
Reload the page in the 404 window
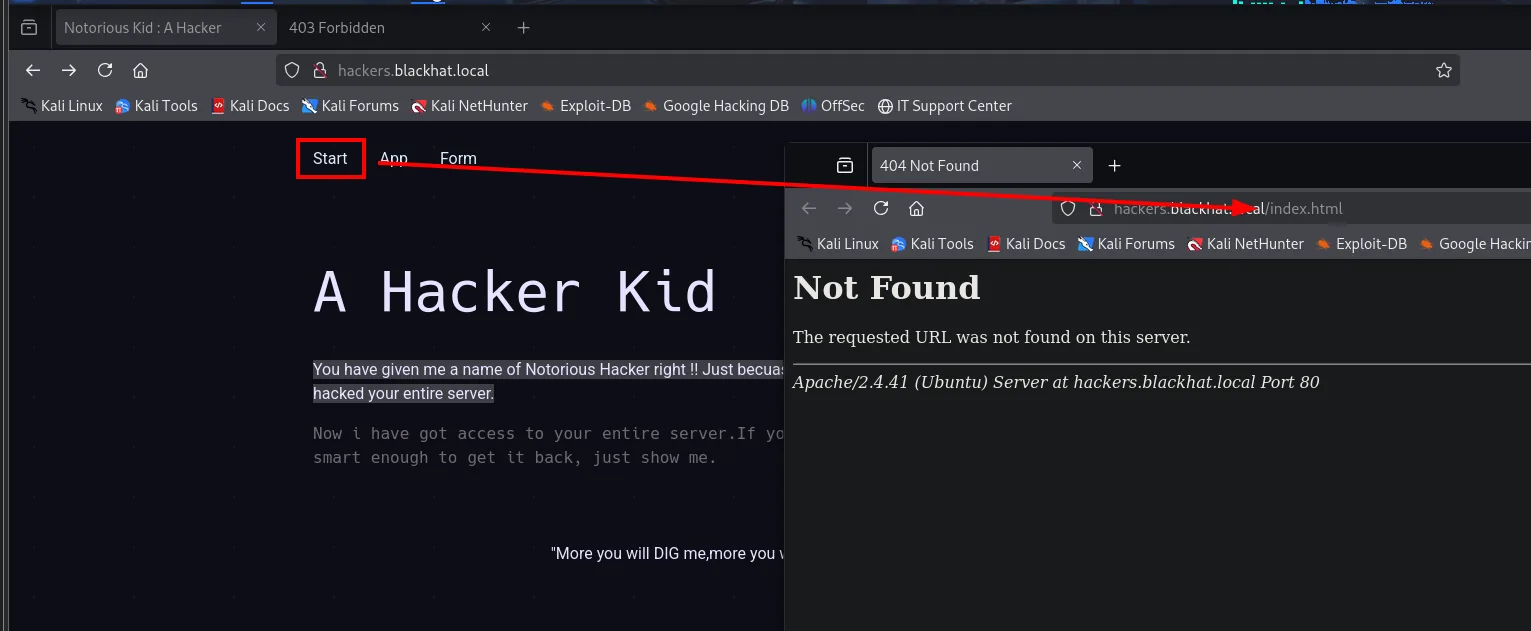(881, 208)
